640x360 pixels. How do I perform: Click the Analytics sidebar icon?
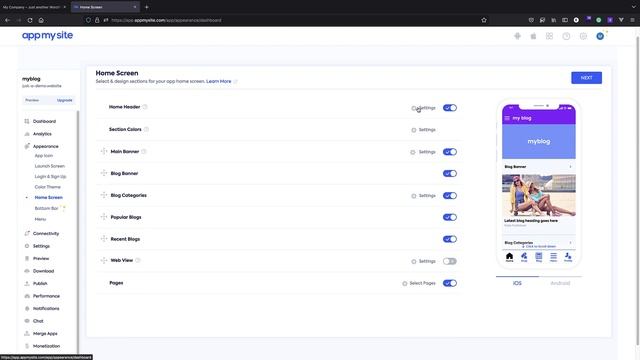pyautogui.click(x=27, y=134)
